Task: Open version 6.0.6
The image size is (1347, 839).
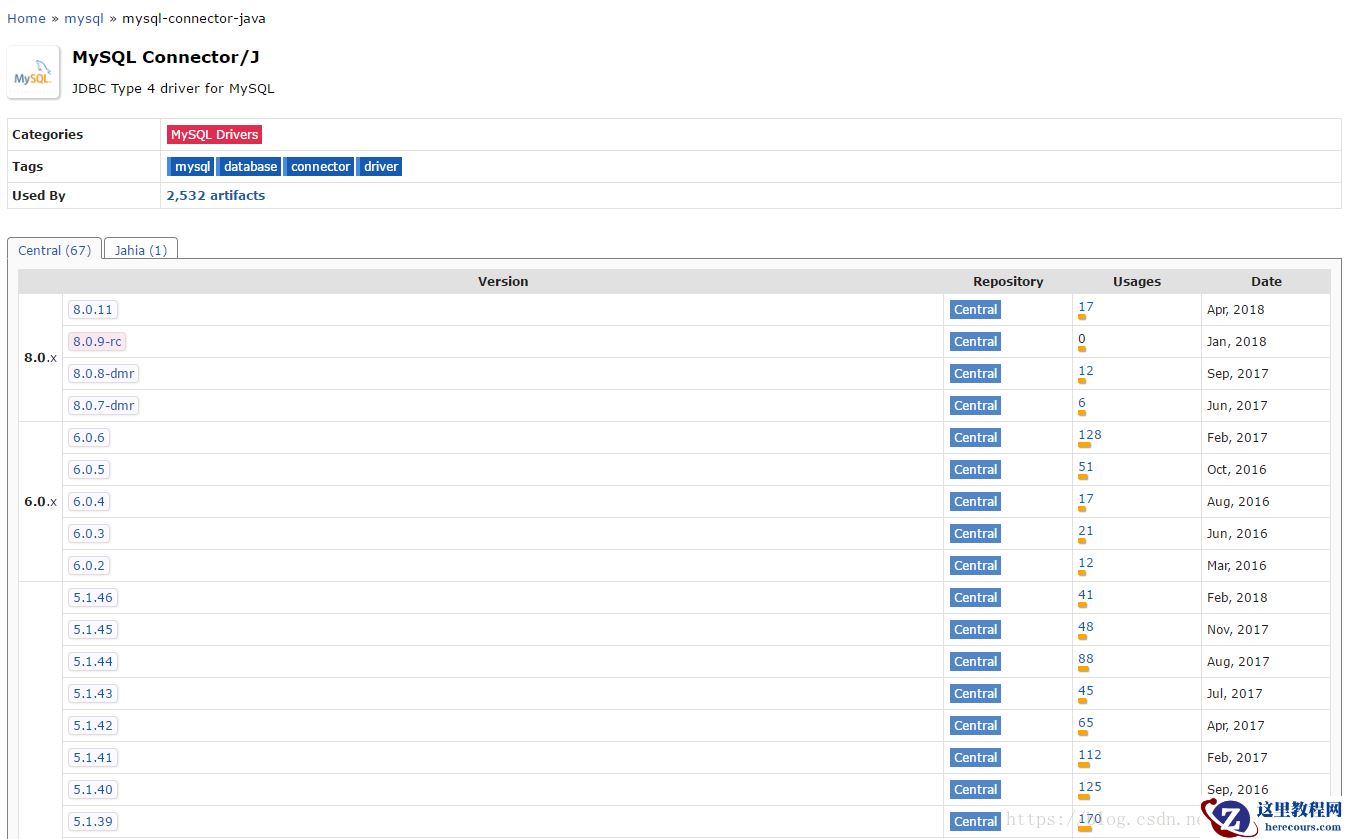Action: [x=89, y=437]
